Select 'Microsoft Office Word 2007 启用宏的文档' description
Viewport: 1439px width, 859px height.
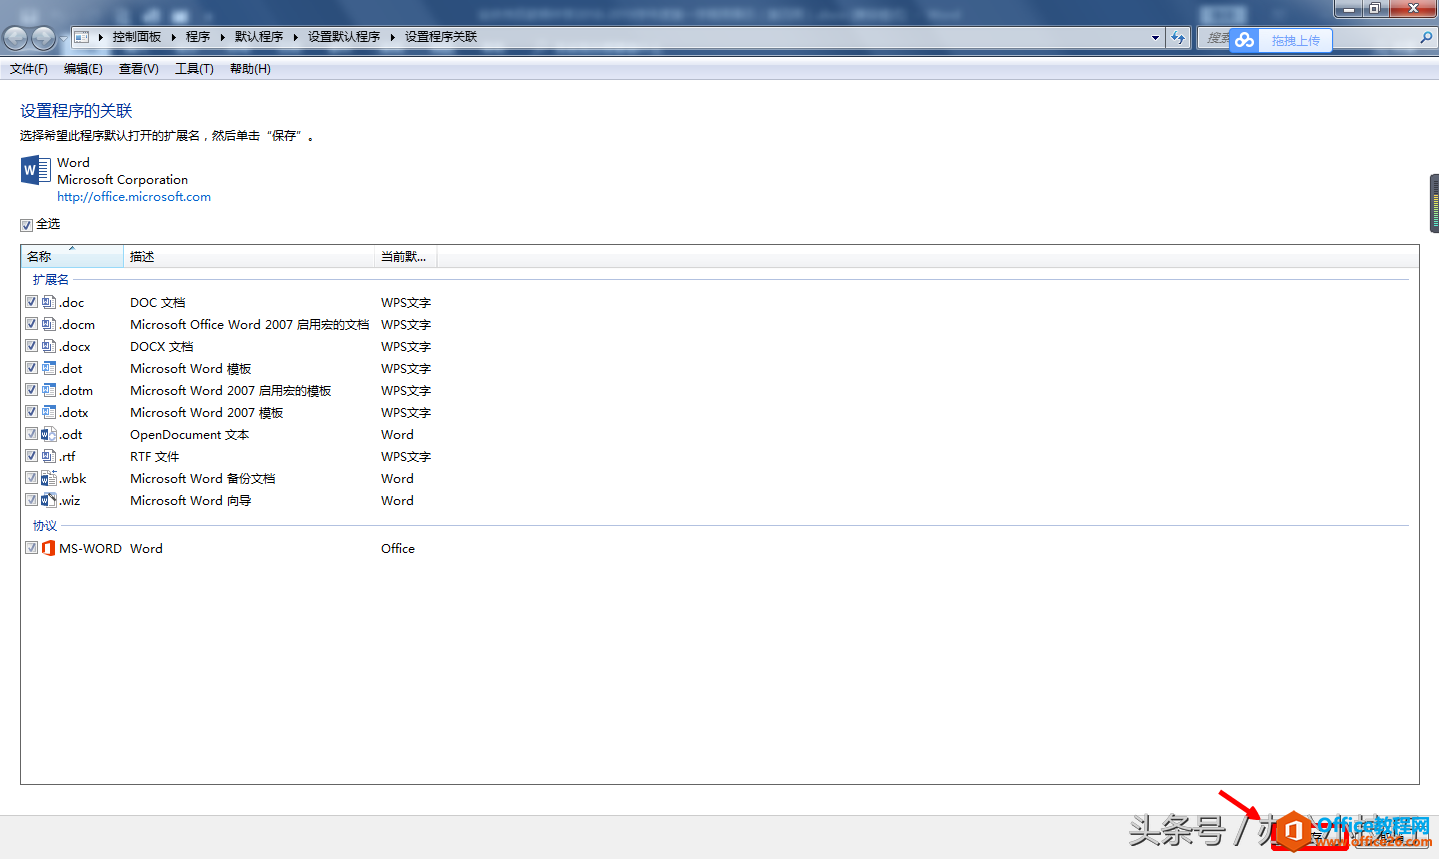pyautogui.click(x=249, y=324)
